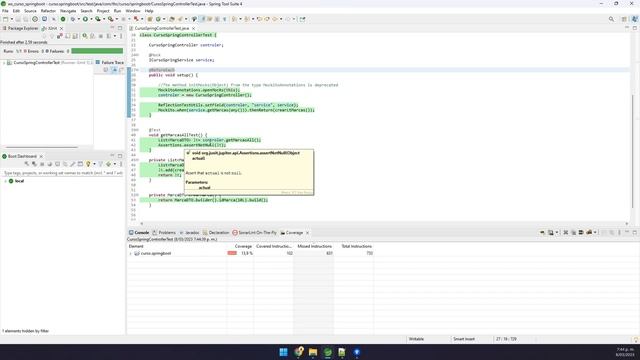Click the filter funnel icon in Boot Dashboard

pyautogui.click(x=100, y=164)
